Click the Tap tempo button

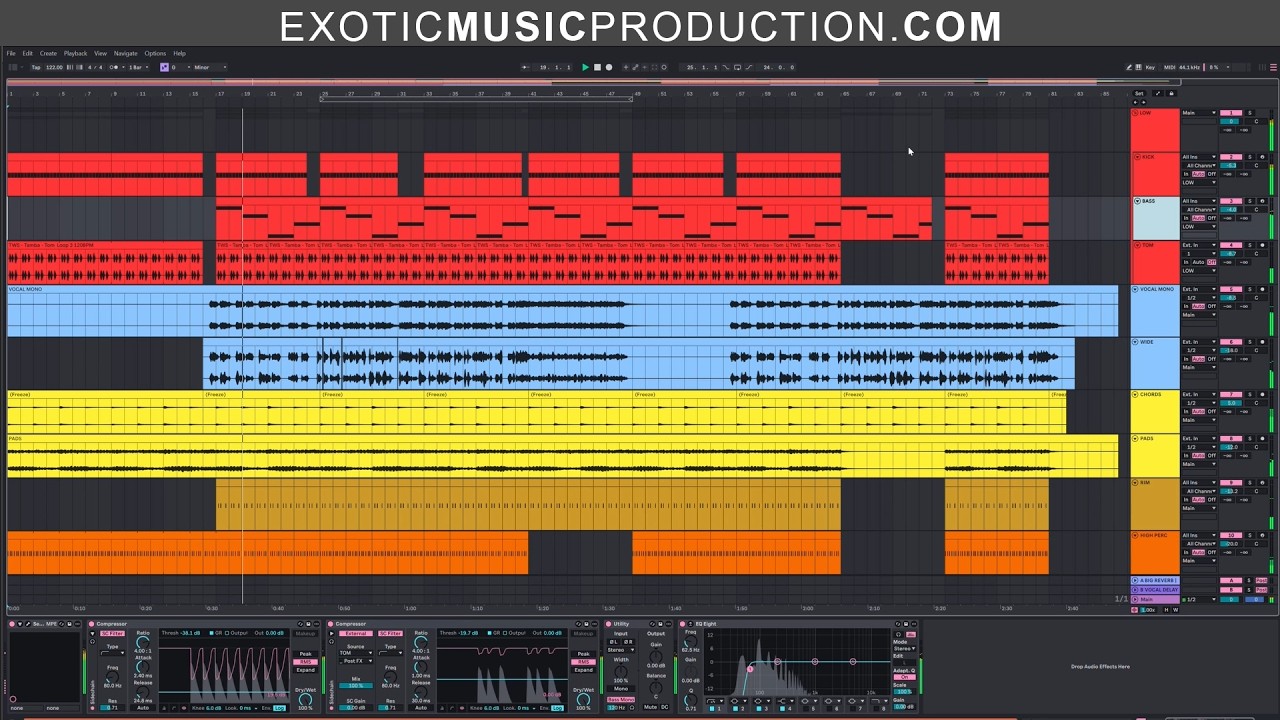coord(36,67)
